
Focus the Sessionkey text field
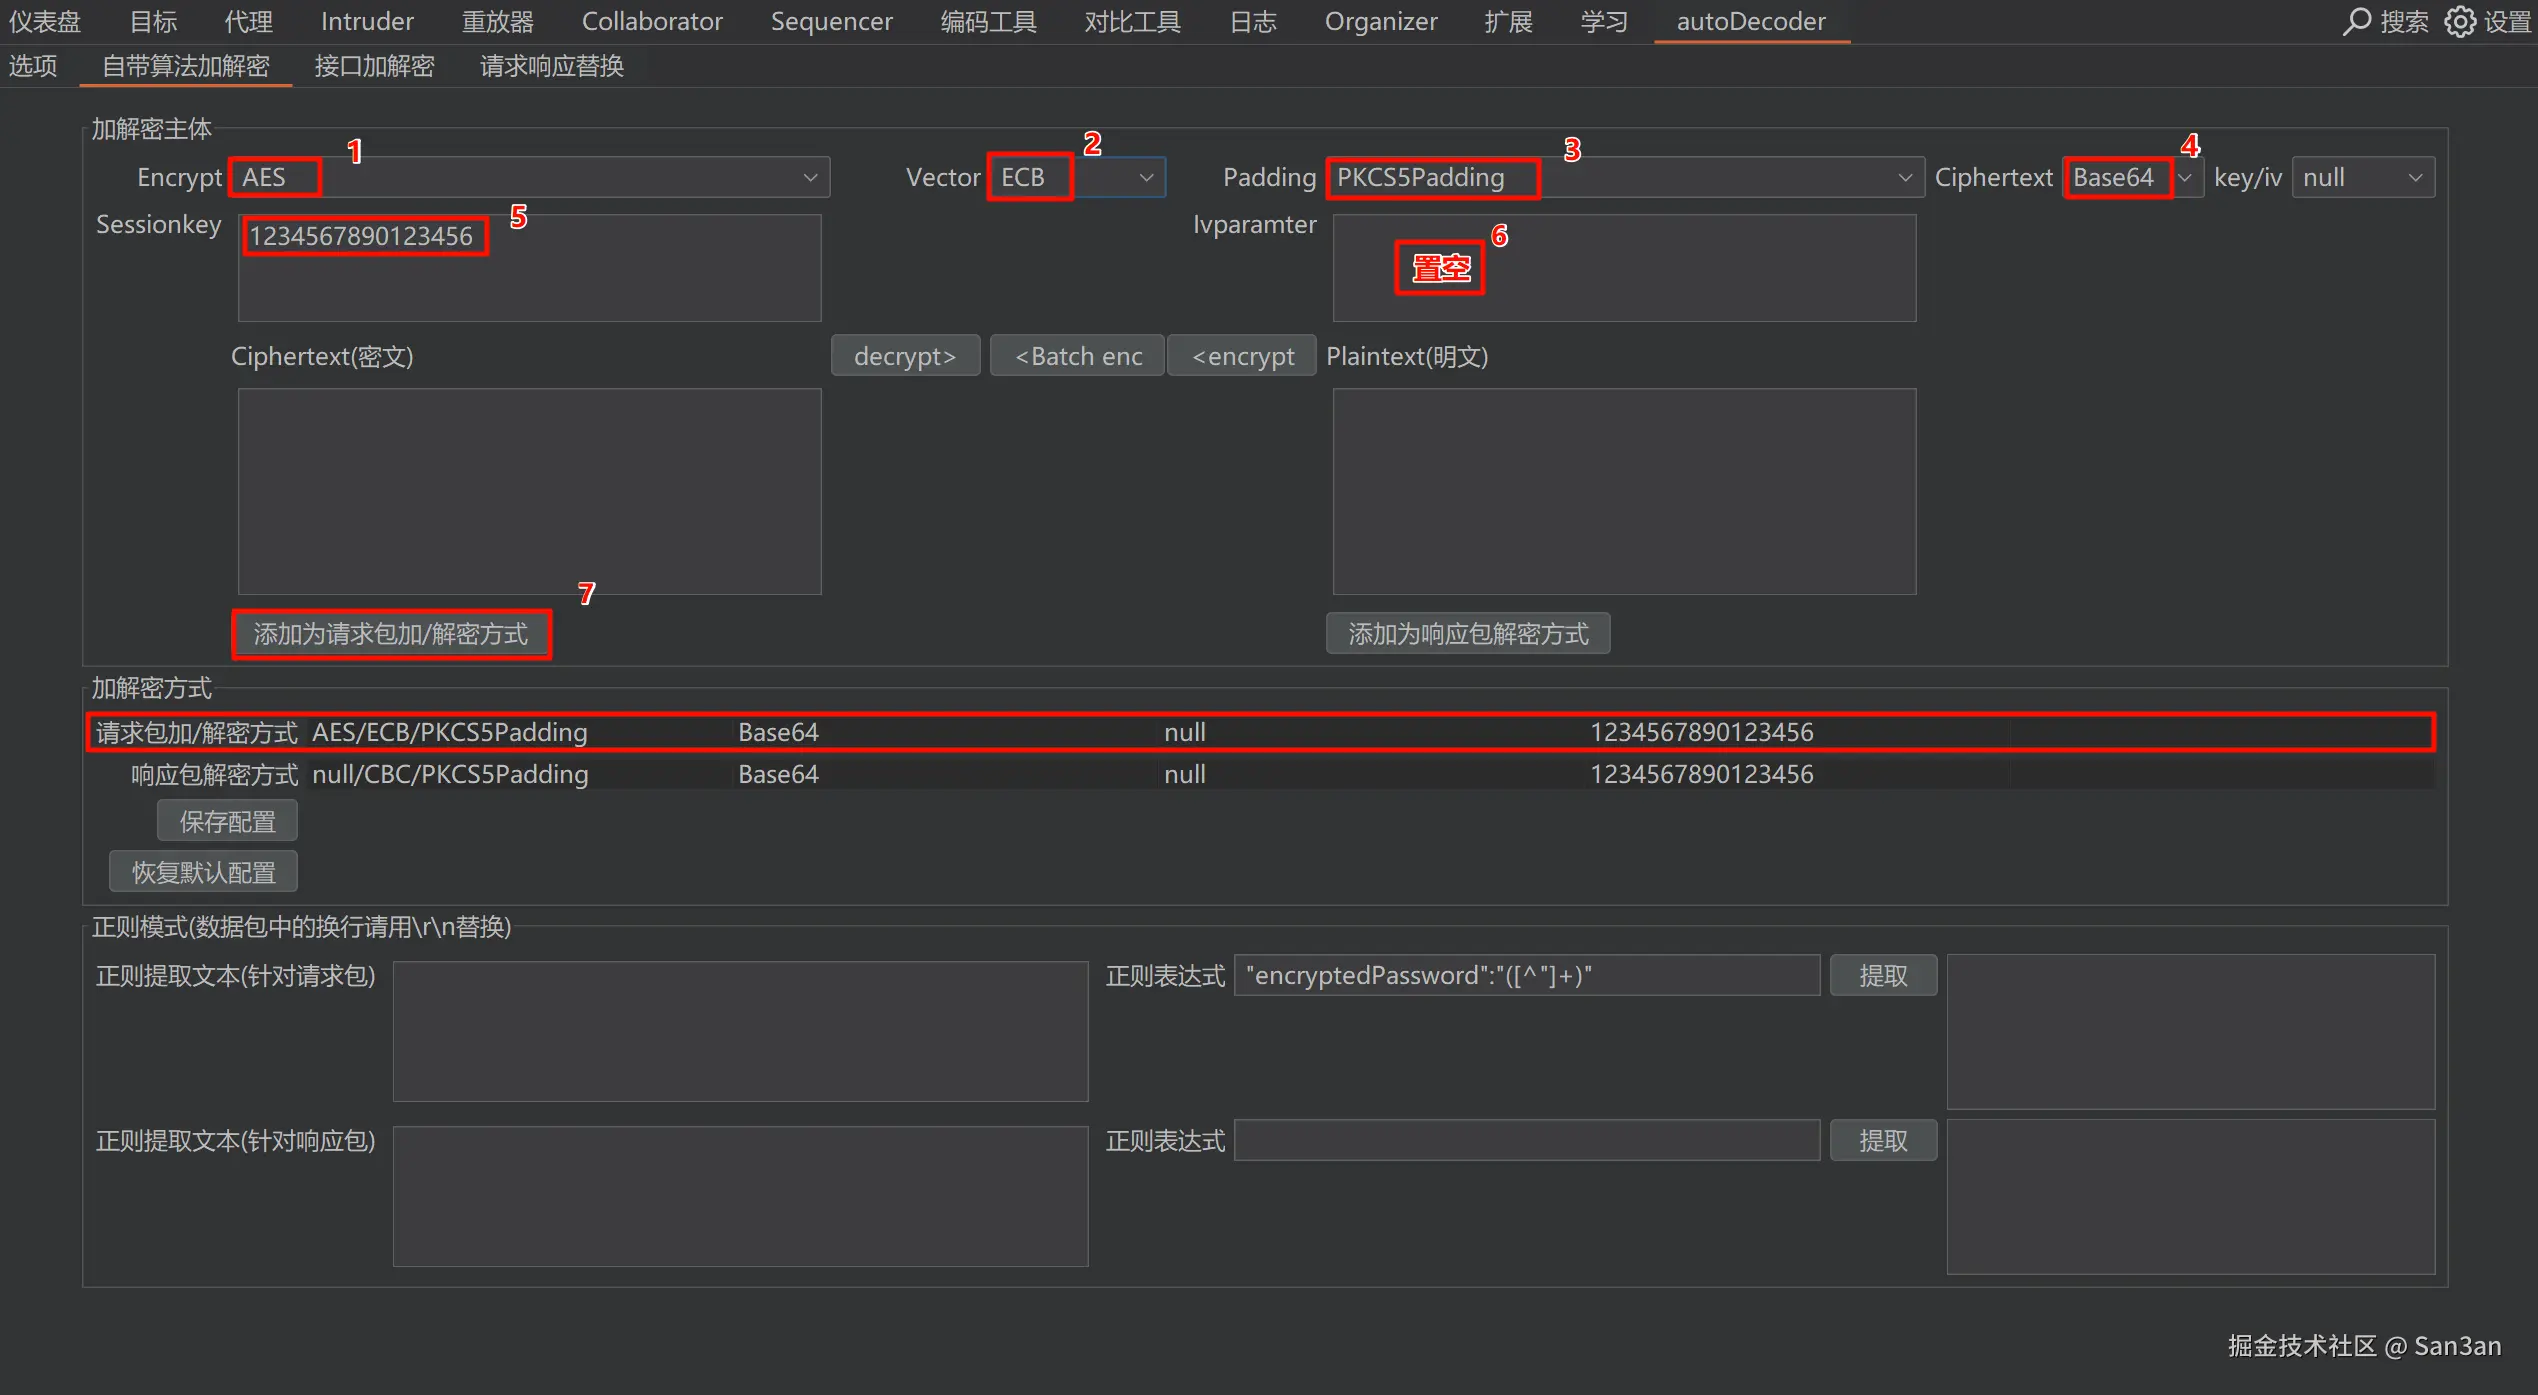[529, 268]
